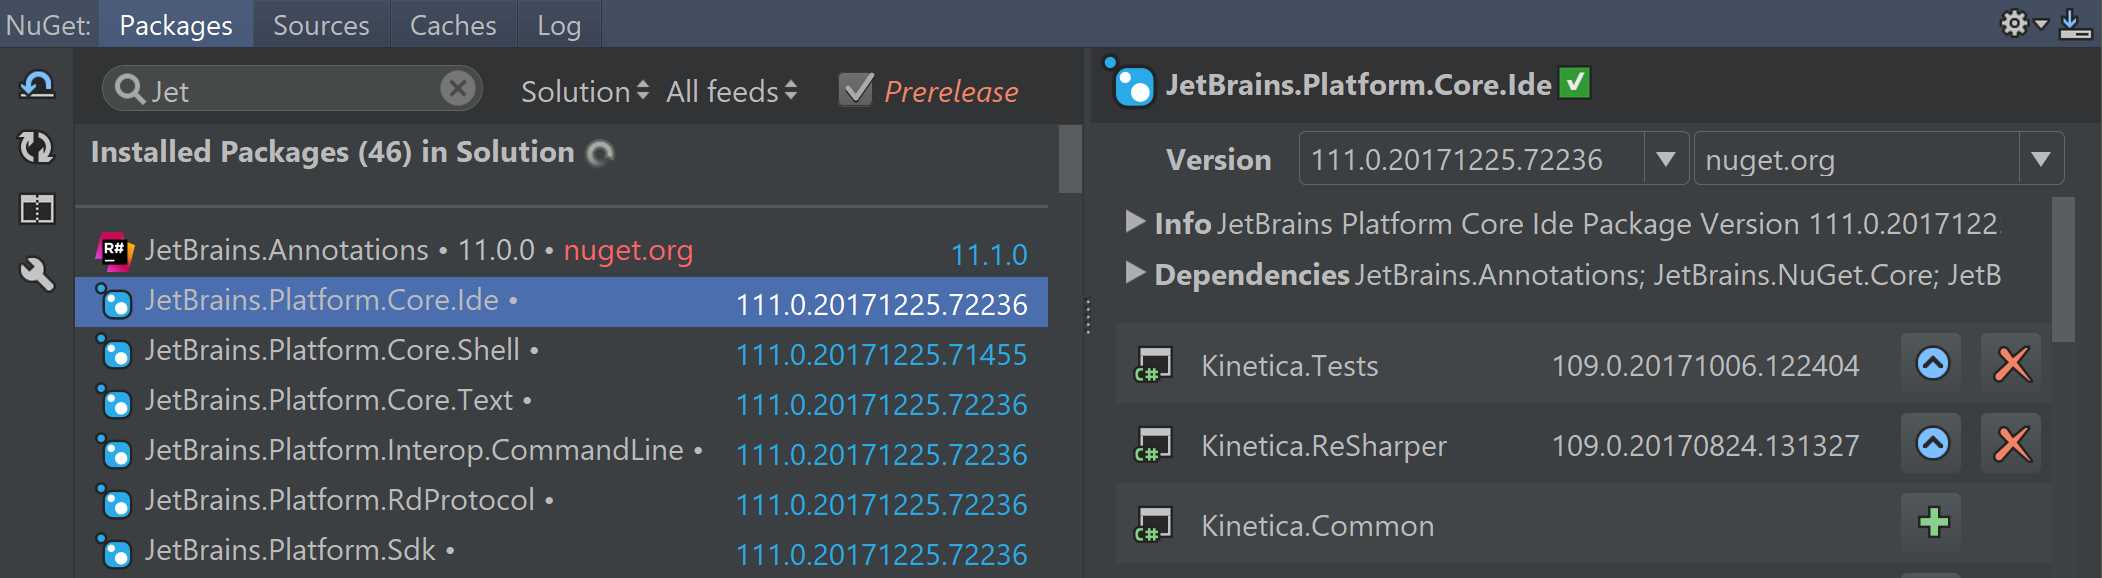Click the version link for JetBrains.Platform.Sdk
This screenshot has width=2102, height=578.
click(882, 554)
